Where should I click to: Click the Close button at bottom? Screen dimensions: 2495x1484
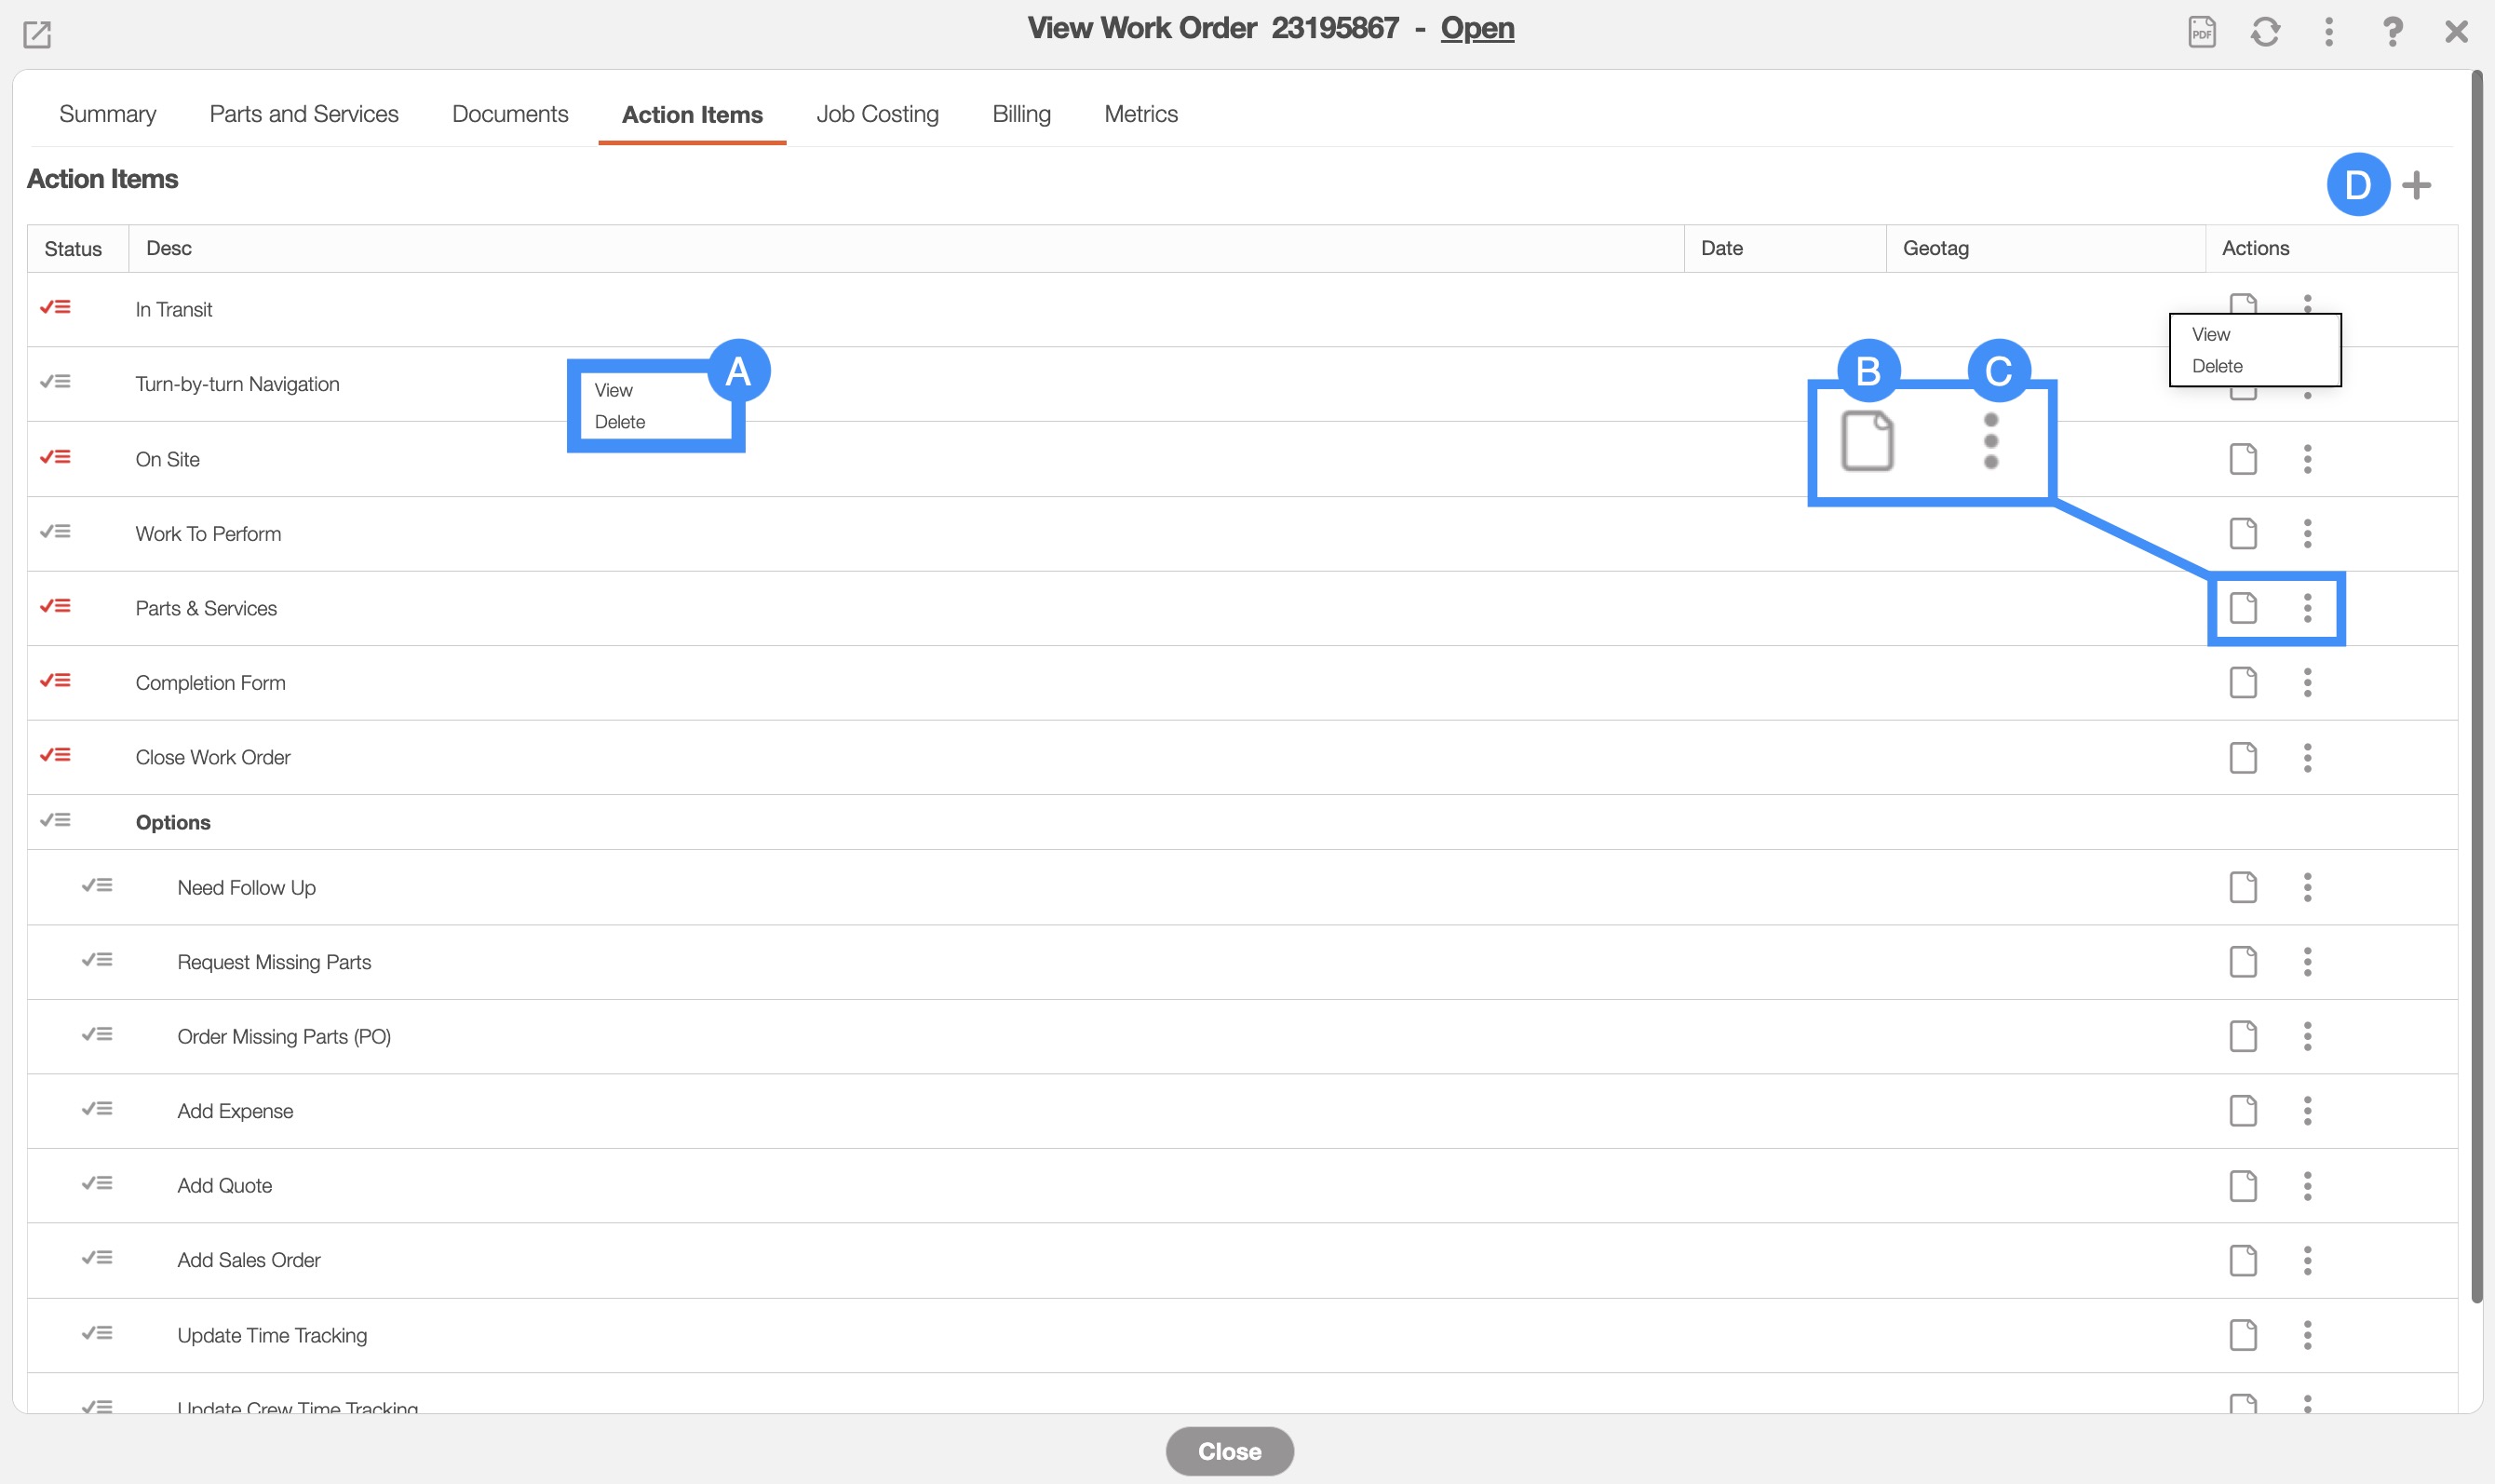coord(1229,1451)
